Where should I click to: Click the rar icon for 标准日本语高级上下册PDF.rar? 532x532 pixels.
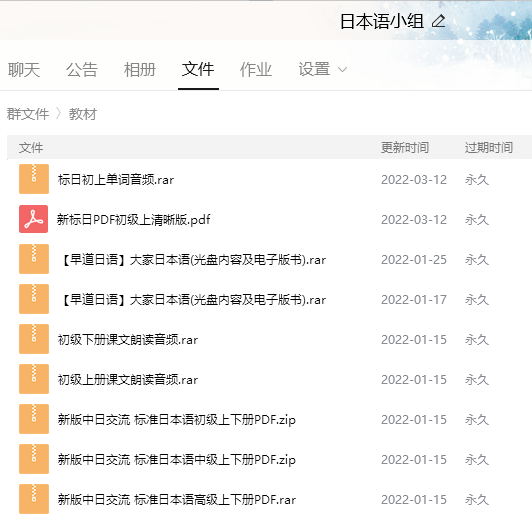34,499
